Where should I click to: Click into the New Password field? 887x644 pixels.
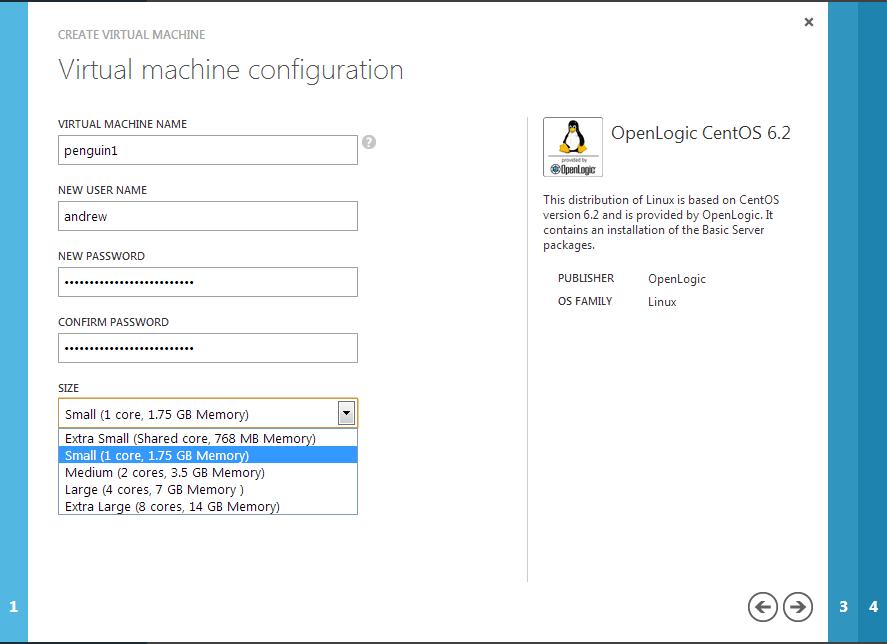[207, 282]
